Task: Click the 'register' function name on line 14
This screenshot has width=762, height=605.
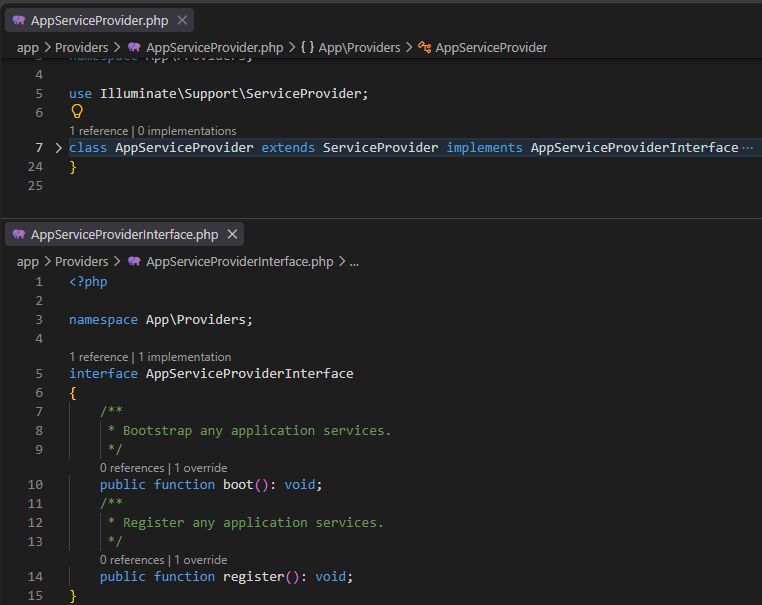Action: [x=254, y=576]
